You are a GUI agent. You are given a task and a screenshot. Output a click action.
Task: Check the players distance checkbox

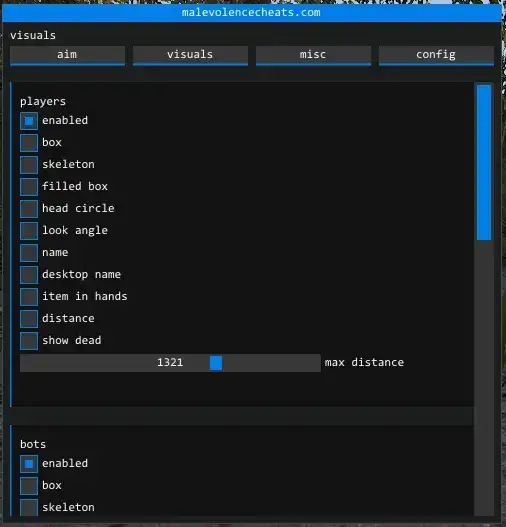[x=29, y=319]
